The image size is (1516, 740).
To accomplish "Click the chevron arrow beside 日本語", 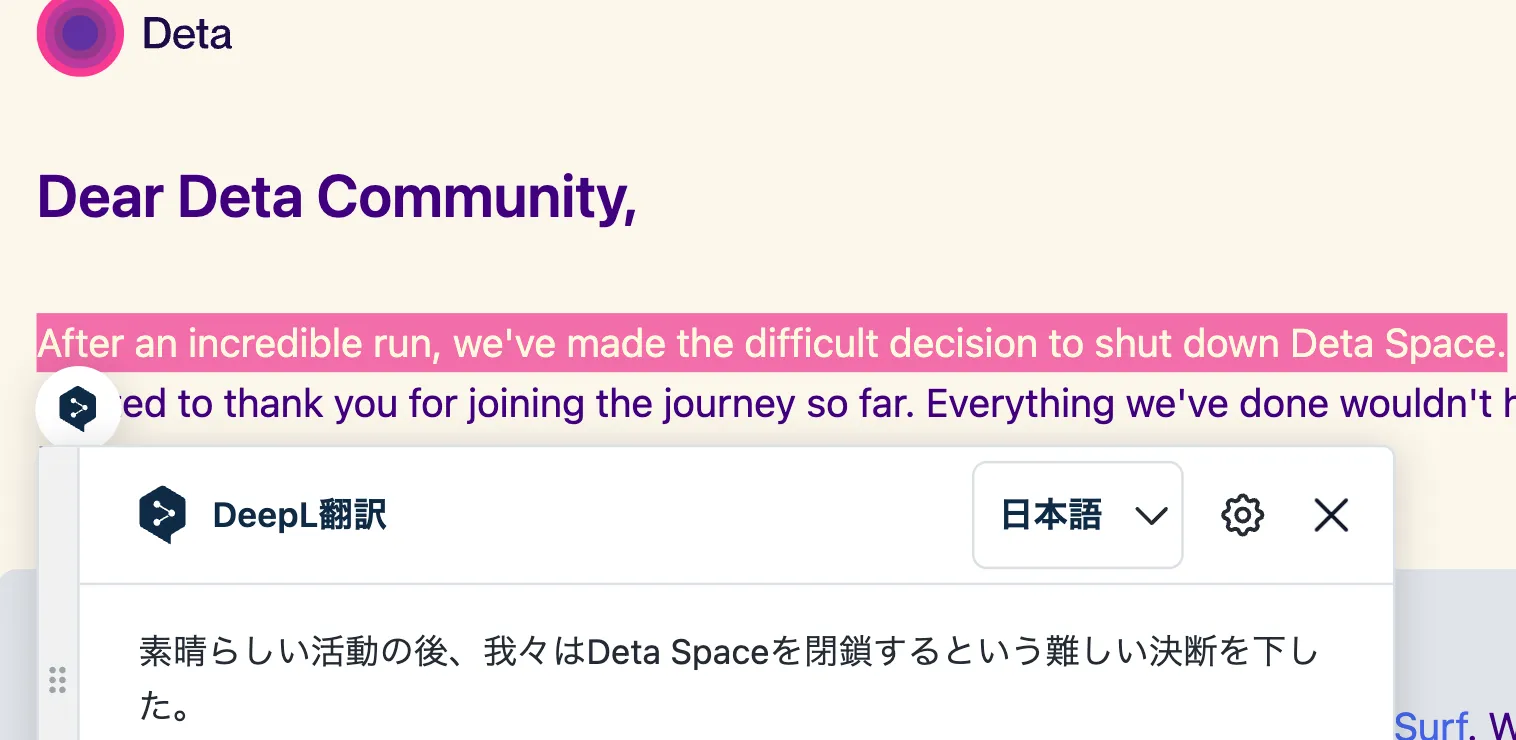I will (x=1151, y=516).
